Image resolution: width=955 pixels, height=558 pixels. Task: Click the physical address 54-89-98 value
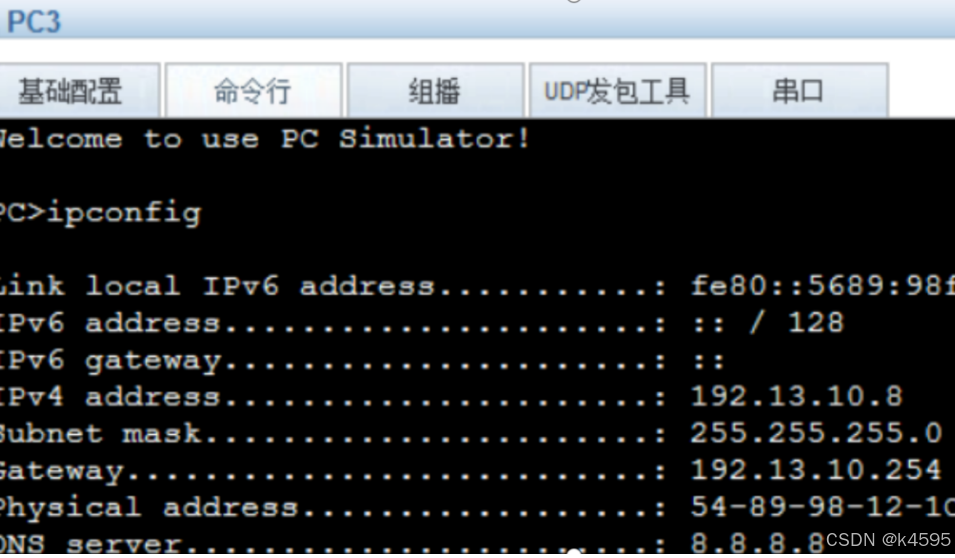(x=822, y=507)
